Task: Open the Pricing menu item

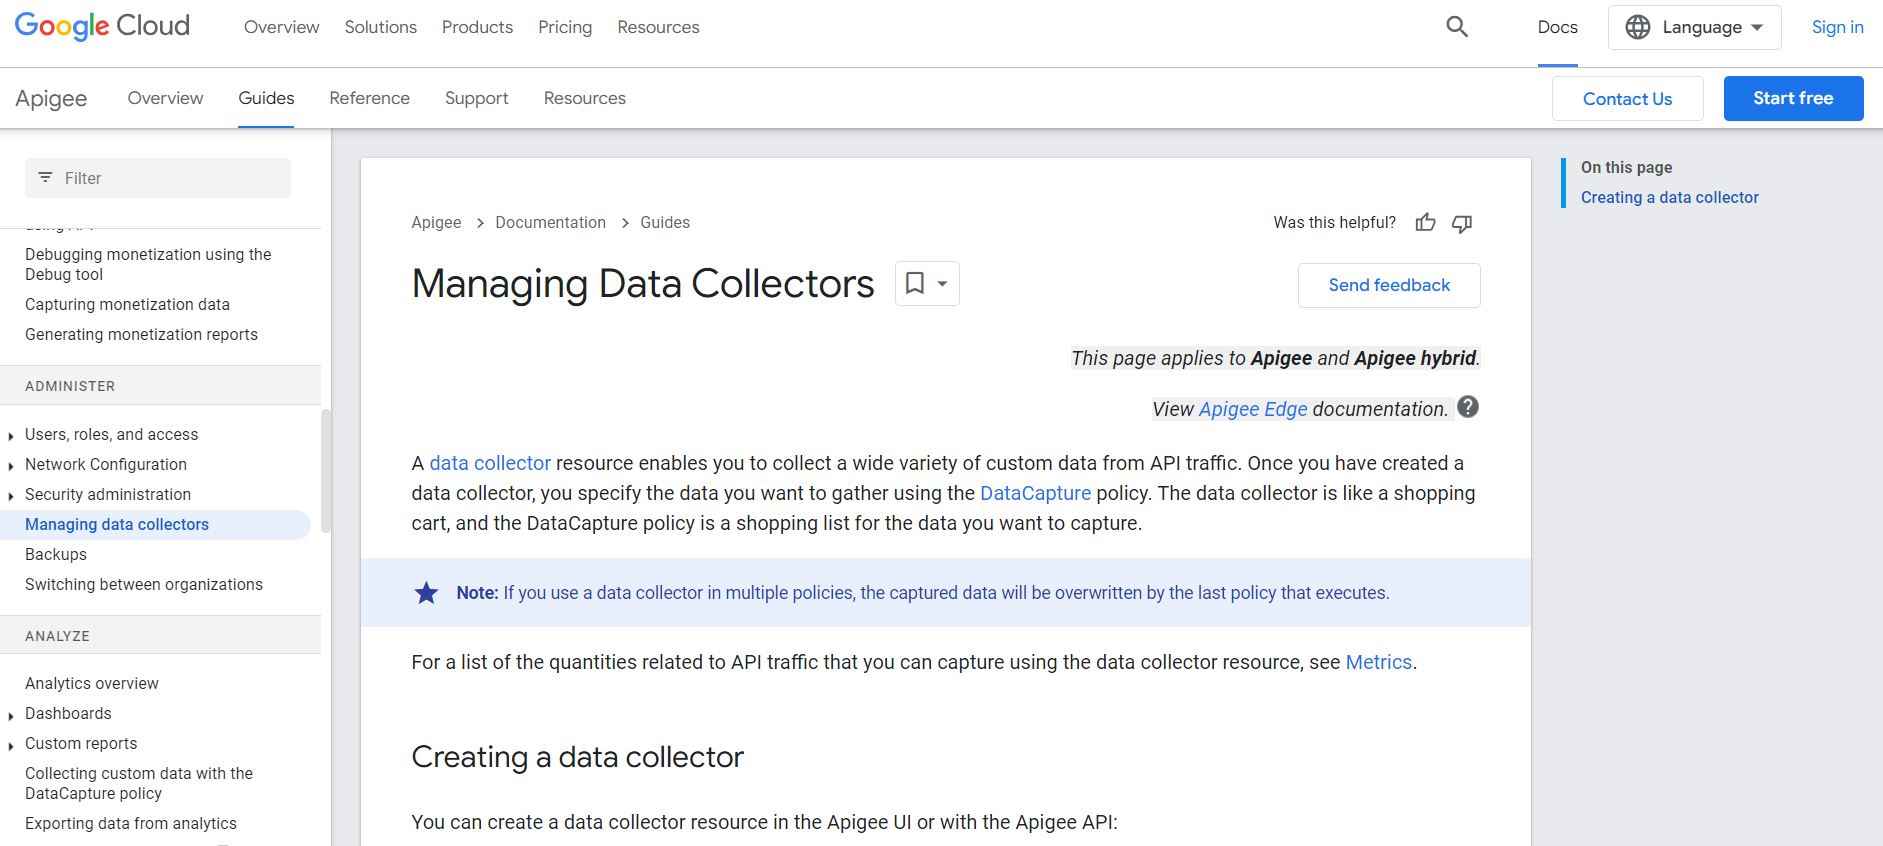Action: [x=565, y=27]
